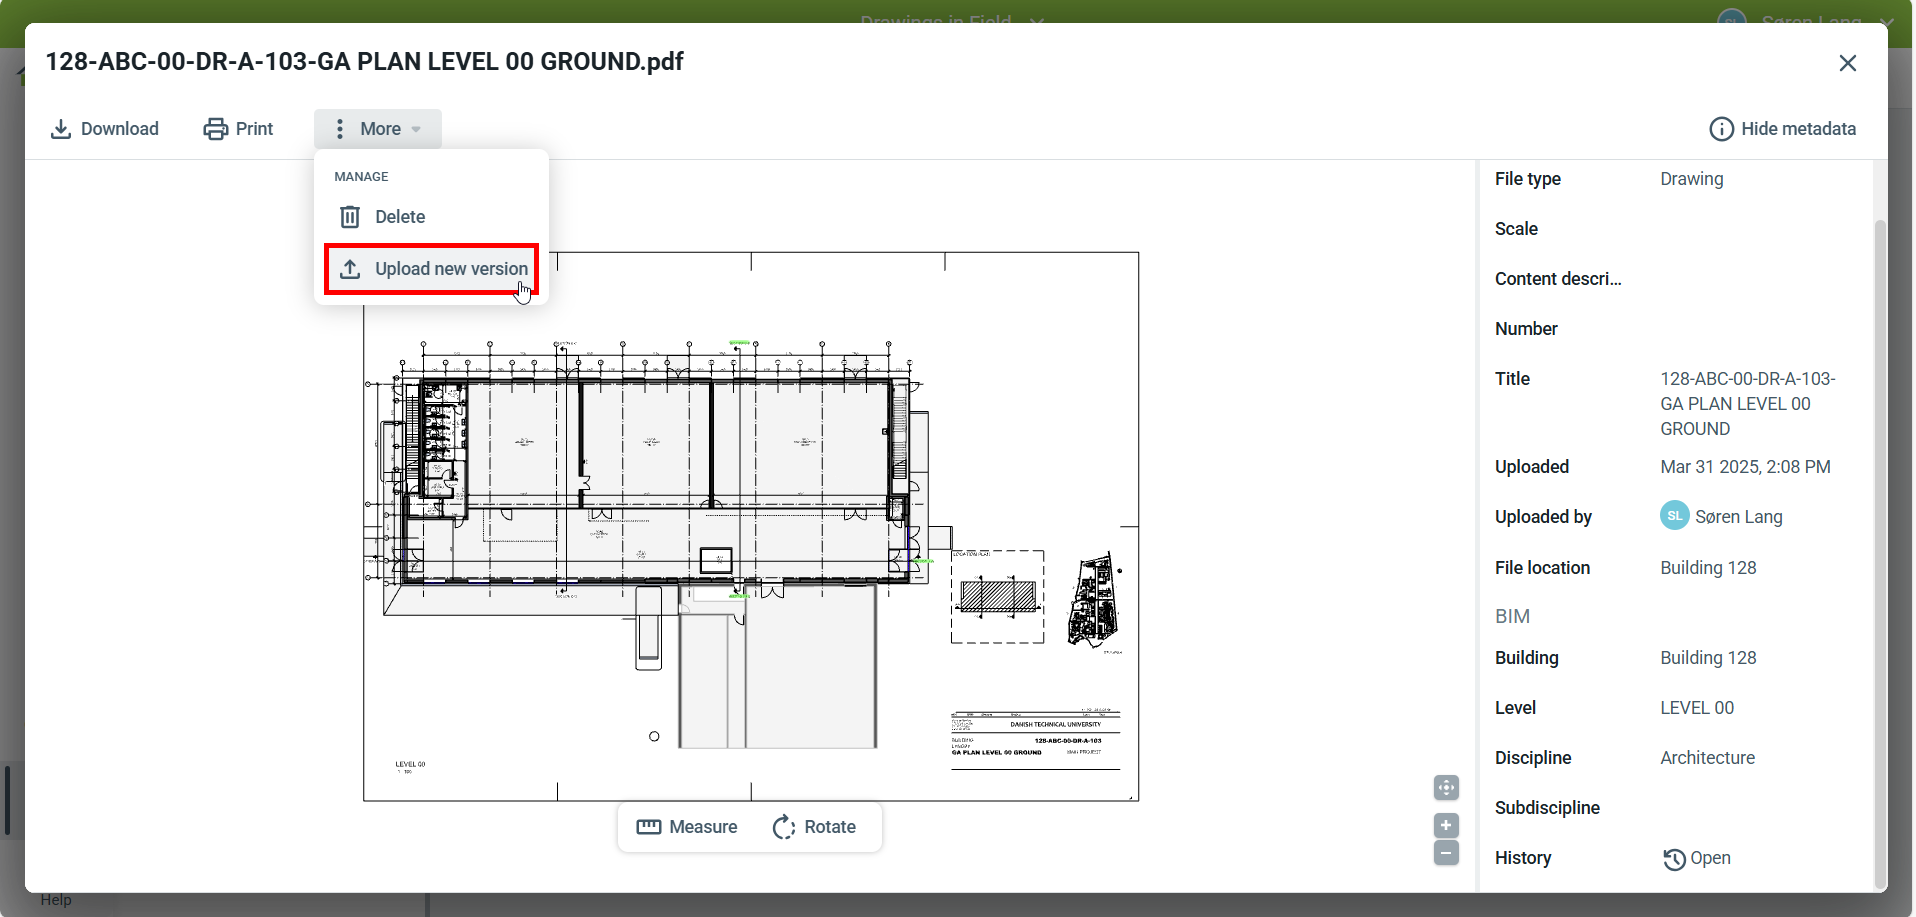Click the metadata panel scrollbar

pos(1879,550)
